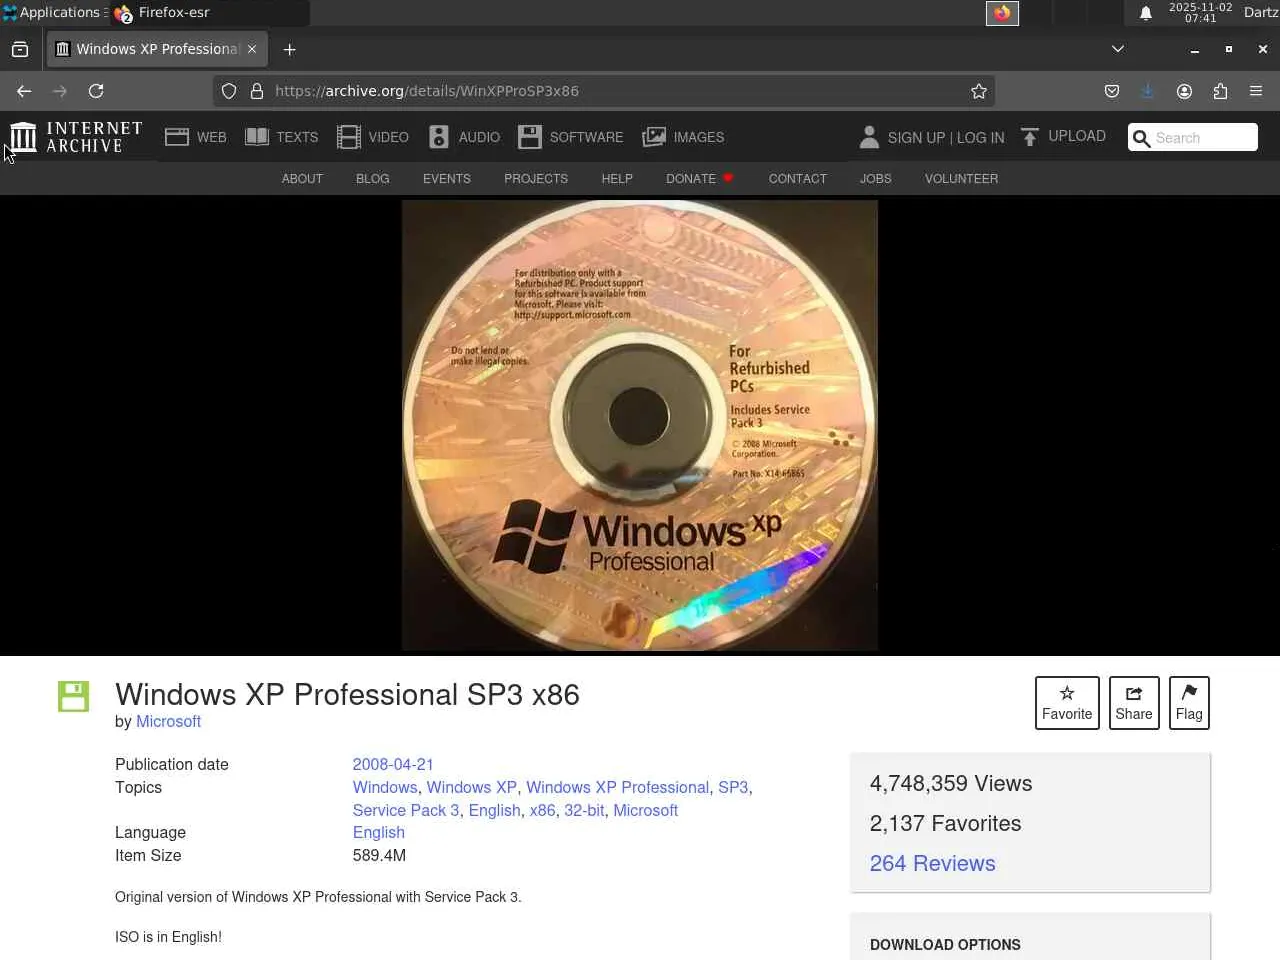
Task: Flag this item
Action: tap(1189, 703)
